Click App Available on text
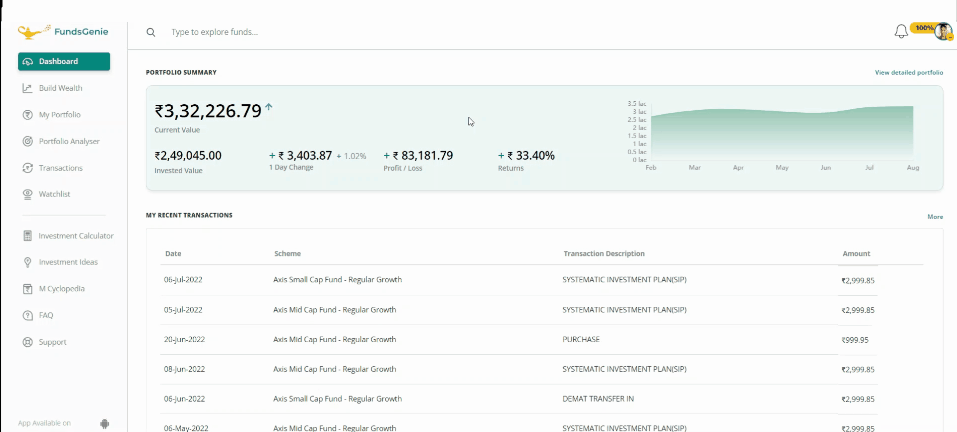Image resolution: width=957 pixels, height=432 pixels. coord(45,423)
